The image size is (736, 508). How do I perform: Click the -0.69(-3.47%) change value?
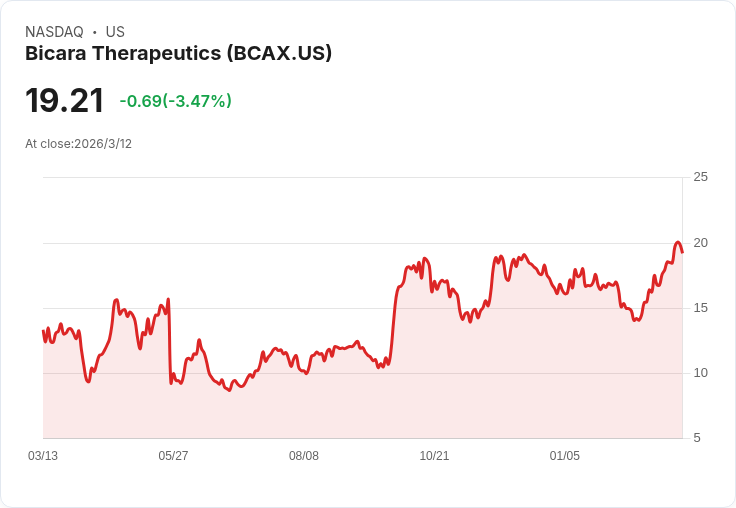[176, 101]
